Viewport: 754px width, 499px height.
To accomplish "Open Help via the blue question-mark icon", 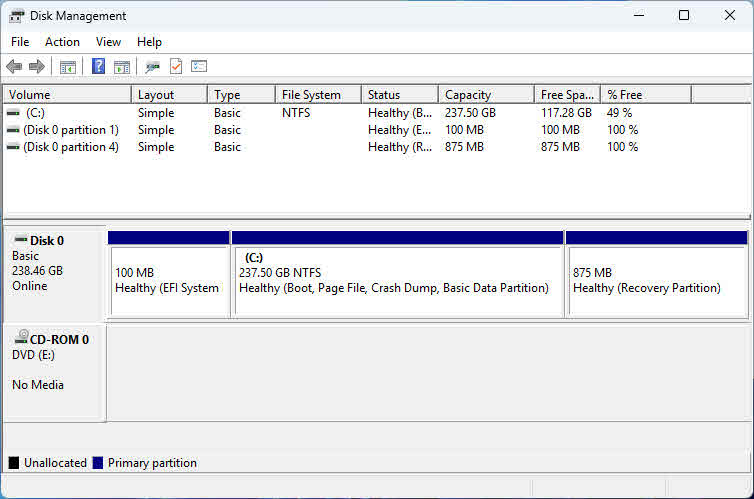I will click(98, 66).
